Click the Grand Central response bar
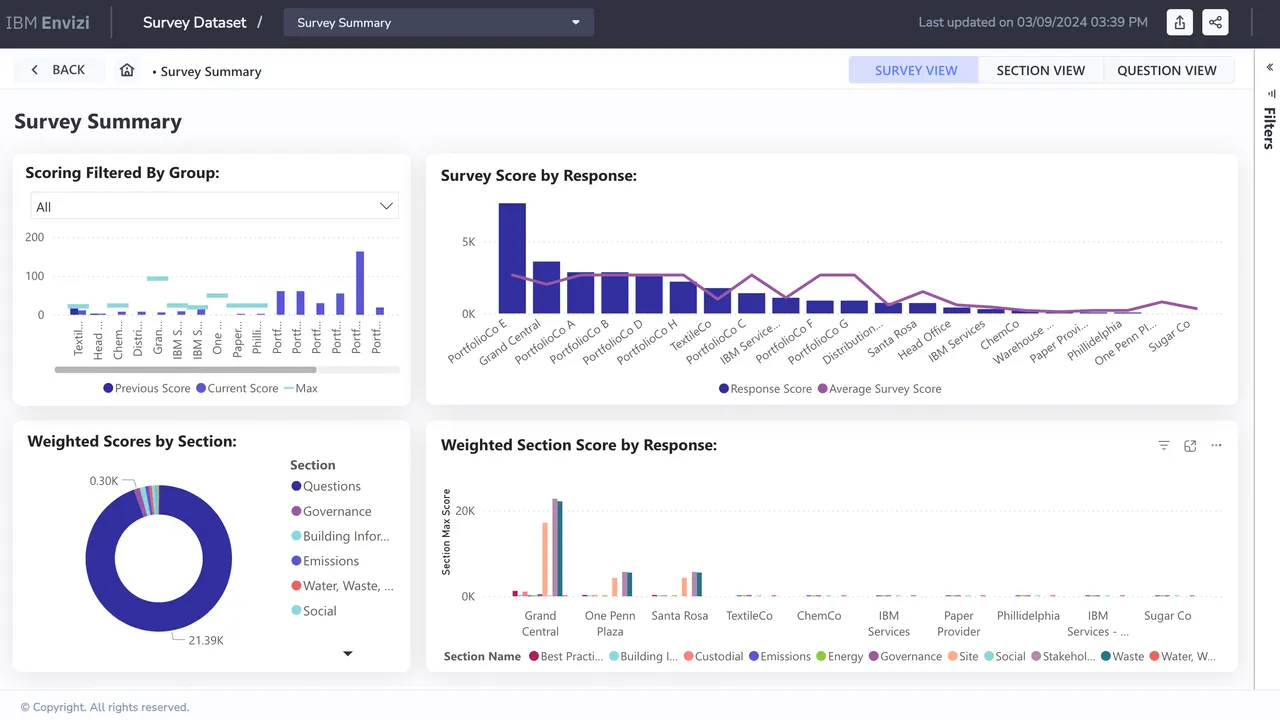Viewport: 1280px width, 720px height. (x=546, y=288)
